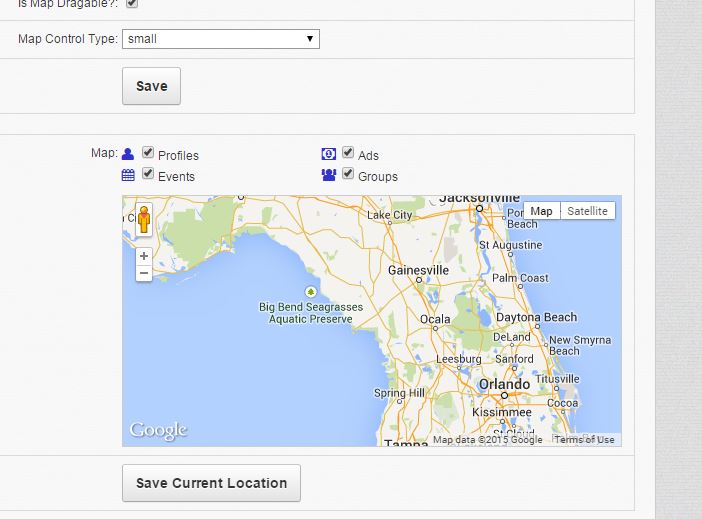Click the Ads money icon
Image resolution: width=702 pixels, height=519 pixels.
click(x=328, y=154)
